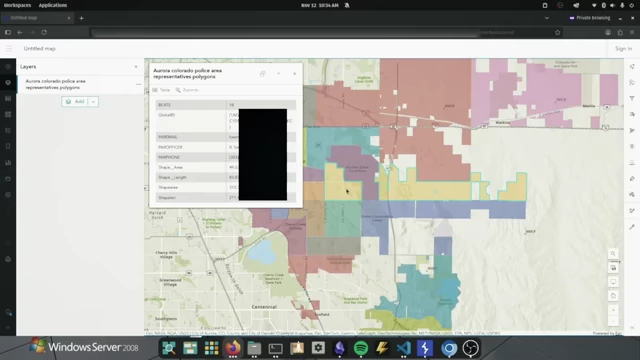Open OBS Studio from the dock
Image resolution: width=640 pixels, height=360 pixels.
(470, 348)
